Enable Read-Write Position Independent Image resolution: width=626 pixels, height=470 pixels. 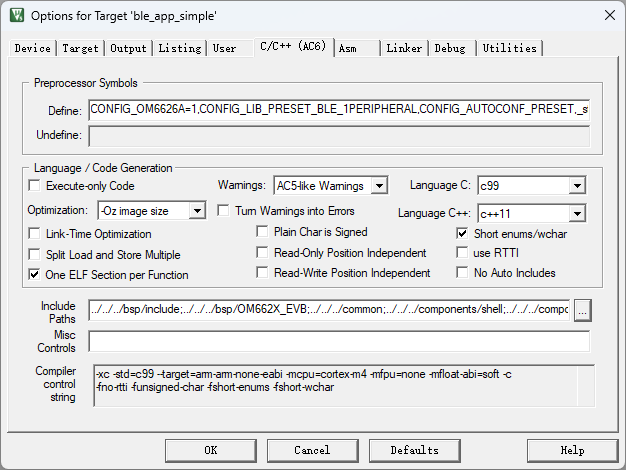[262, 273]
